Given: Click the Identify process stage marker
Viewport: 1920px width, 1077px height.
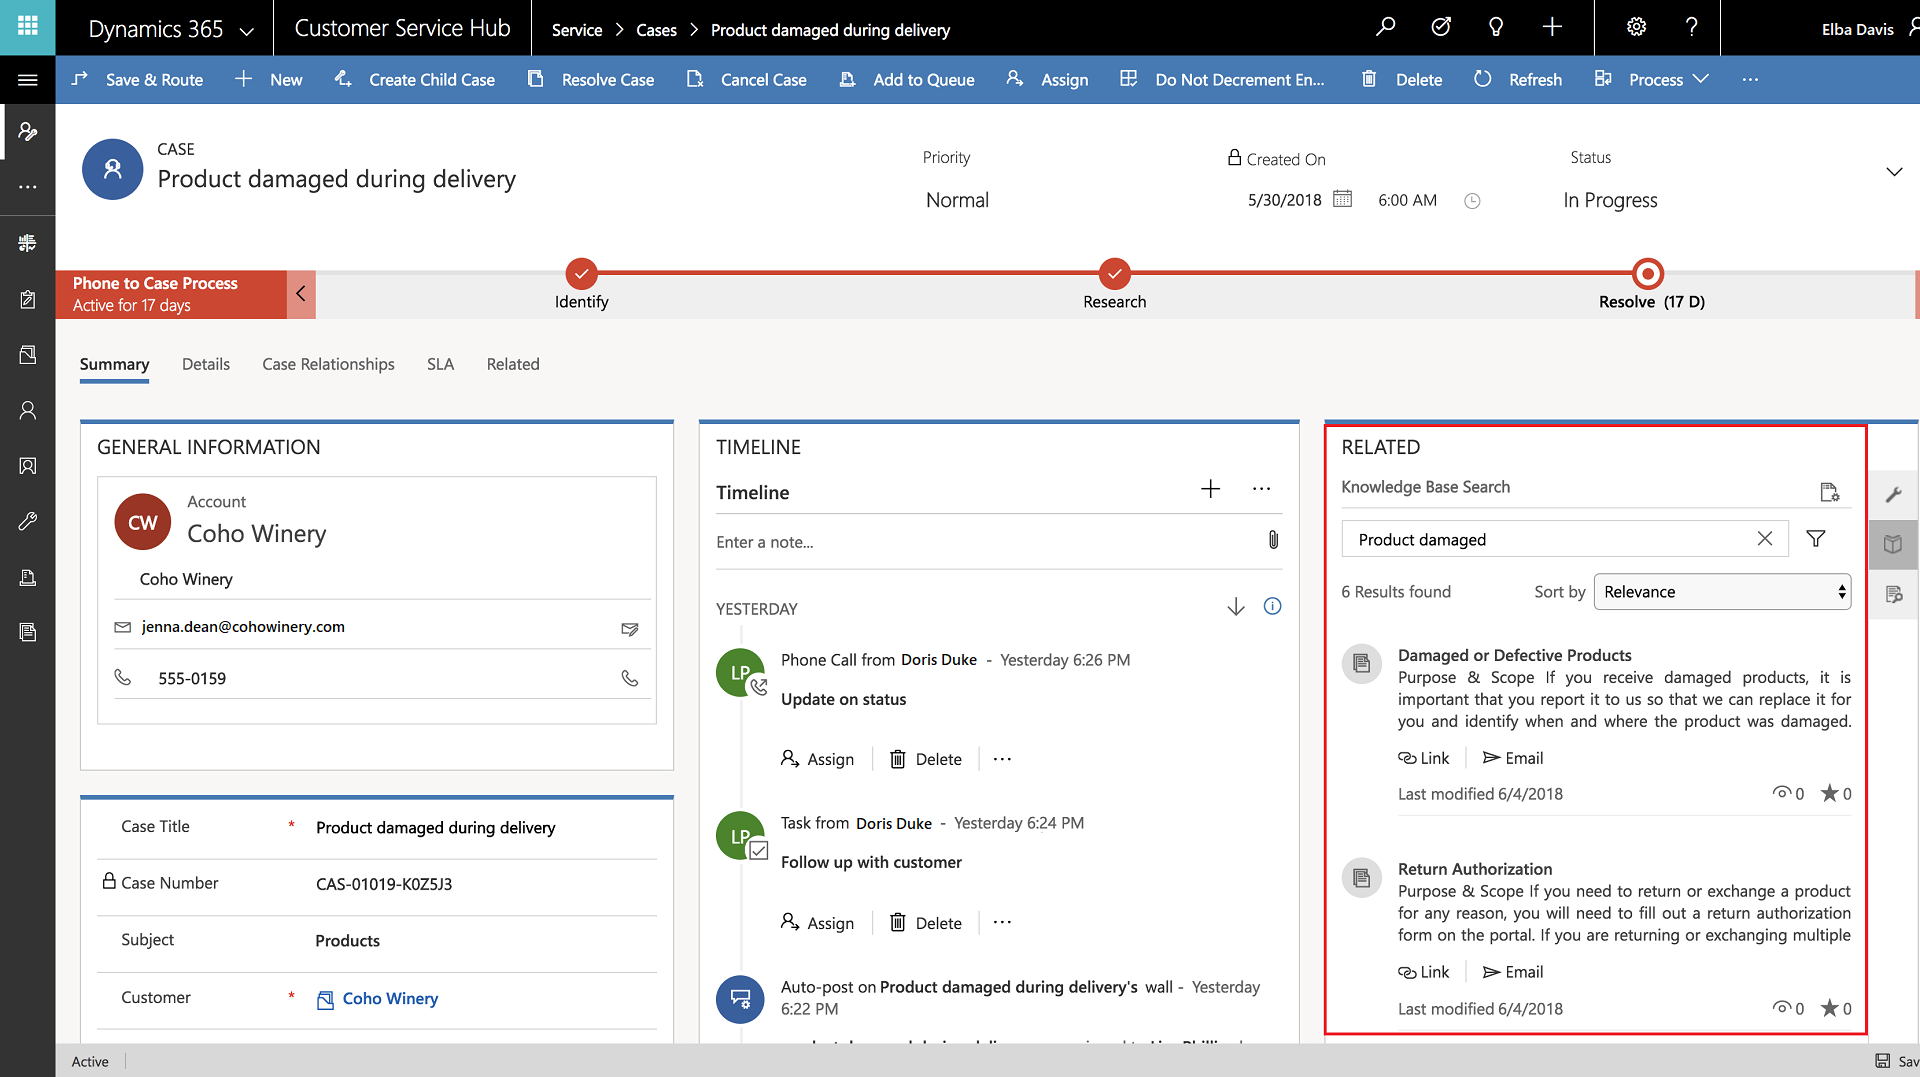Looking at the screenshot, I should 581,273.
